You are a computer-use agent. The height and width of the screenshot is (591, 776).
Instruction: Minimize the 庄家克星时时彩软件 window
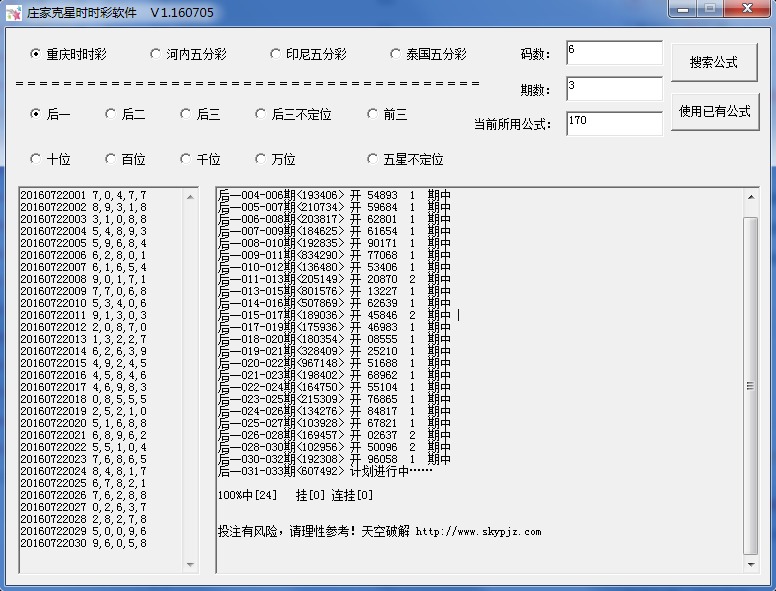coord(681,10)
